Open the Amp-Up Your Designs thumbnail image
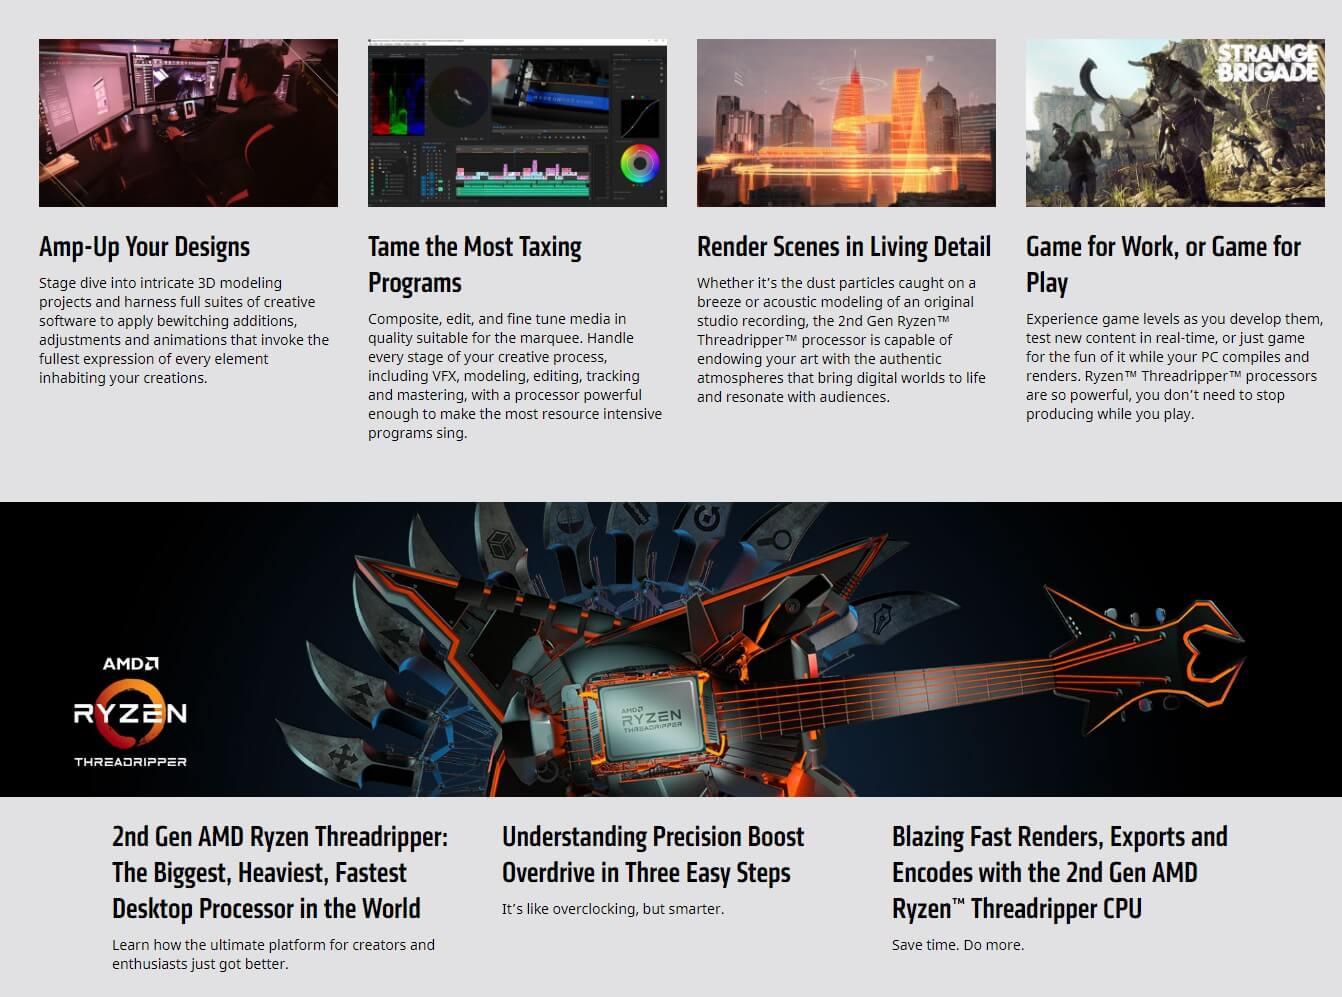 pyautogui.click(x=188, y=123)
